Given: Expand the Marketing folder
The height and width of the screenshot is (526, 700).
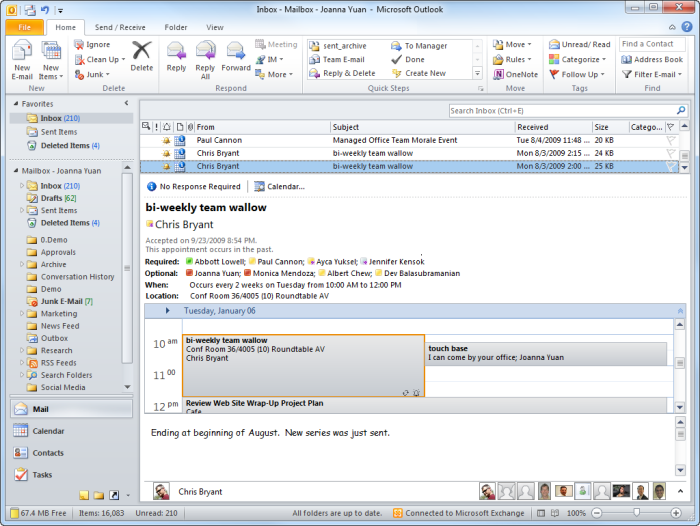Looking at the screenshot, I should click(x=21, y=313).
